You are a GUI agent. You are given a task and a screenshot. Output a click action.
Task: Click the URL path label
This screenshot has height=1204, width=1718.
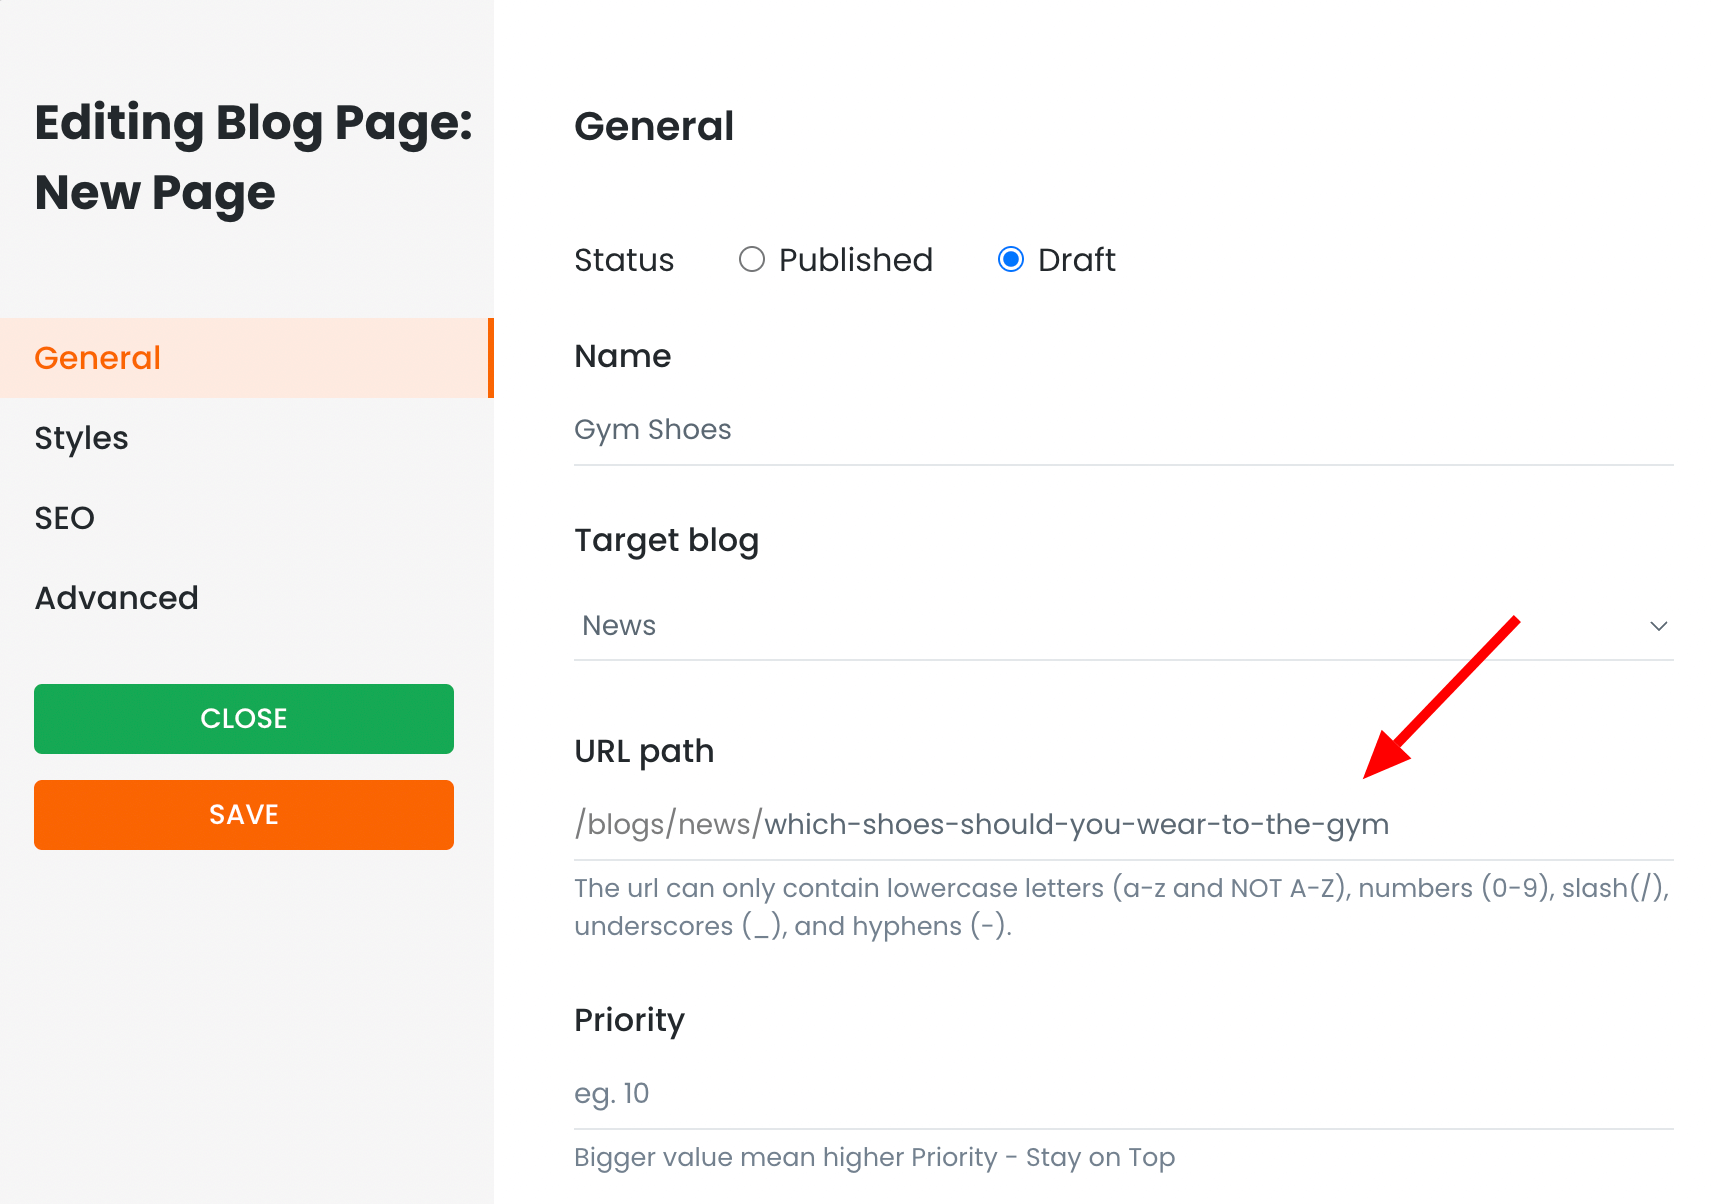[644, 752]
